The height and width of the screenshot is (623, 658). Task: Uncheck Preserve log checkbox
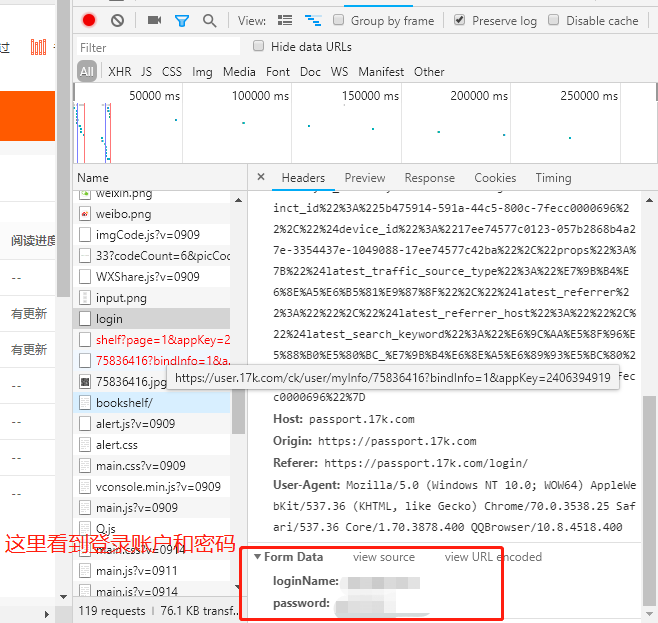tap(460, 20)
